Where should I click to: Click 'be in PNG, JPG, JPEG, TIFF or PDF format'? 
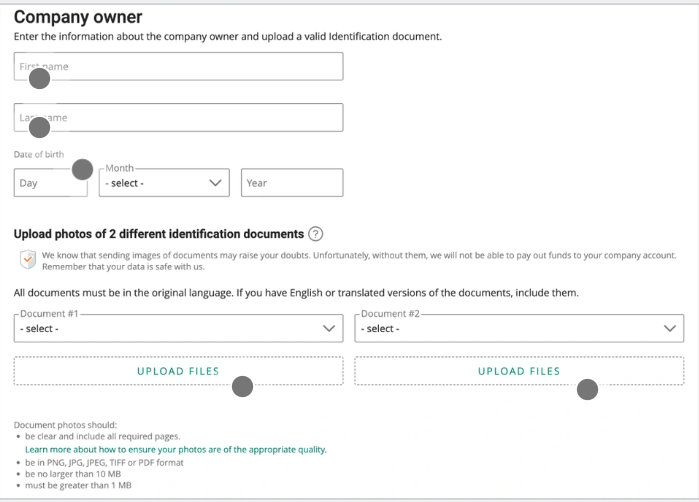(104, 463)
